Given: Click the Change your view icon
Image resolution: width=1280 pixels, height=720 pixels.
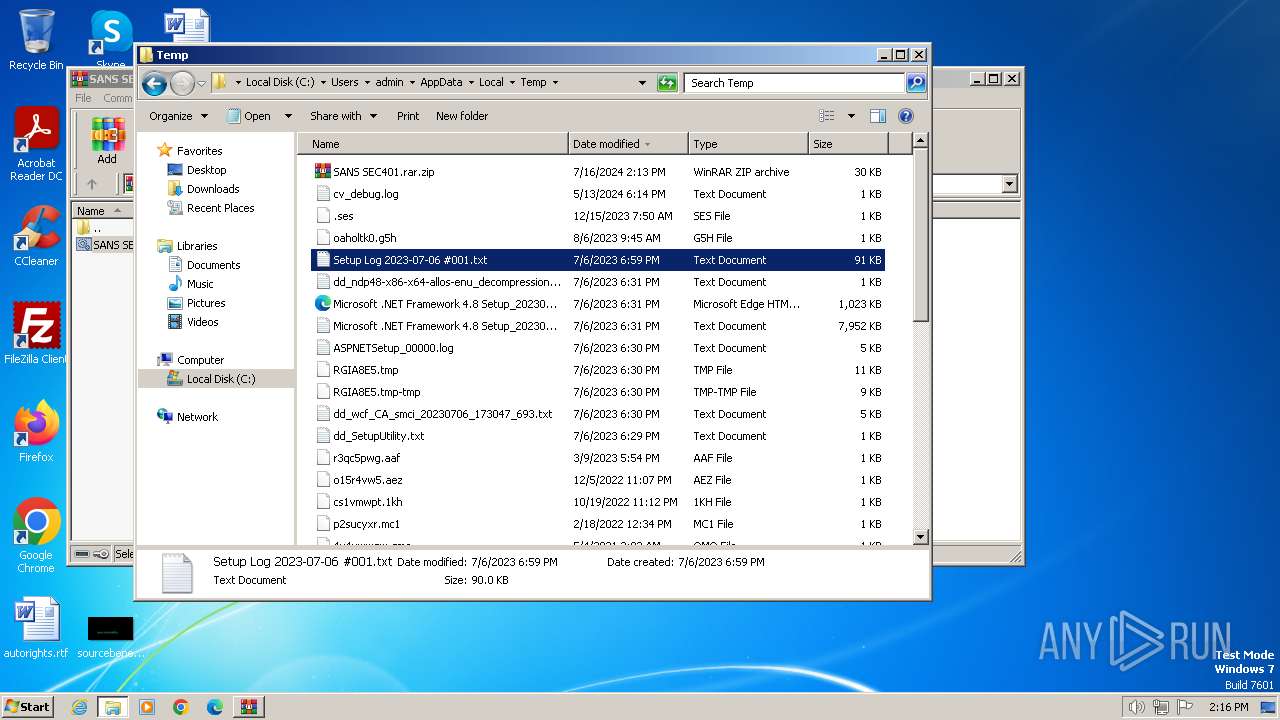Looking at the screenshot, I should click(x=826, y=116).
